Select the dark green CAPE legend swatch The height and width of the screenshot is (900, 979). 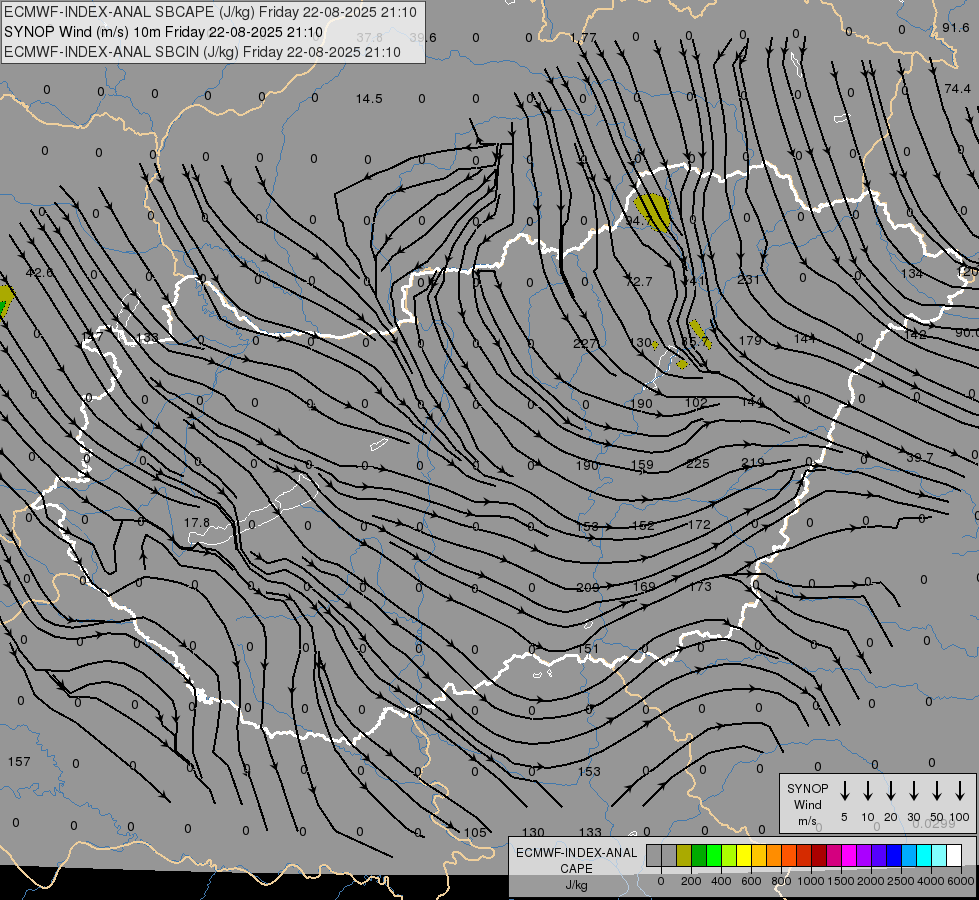pyautogui.click(x=699, y=855)
